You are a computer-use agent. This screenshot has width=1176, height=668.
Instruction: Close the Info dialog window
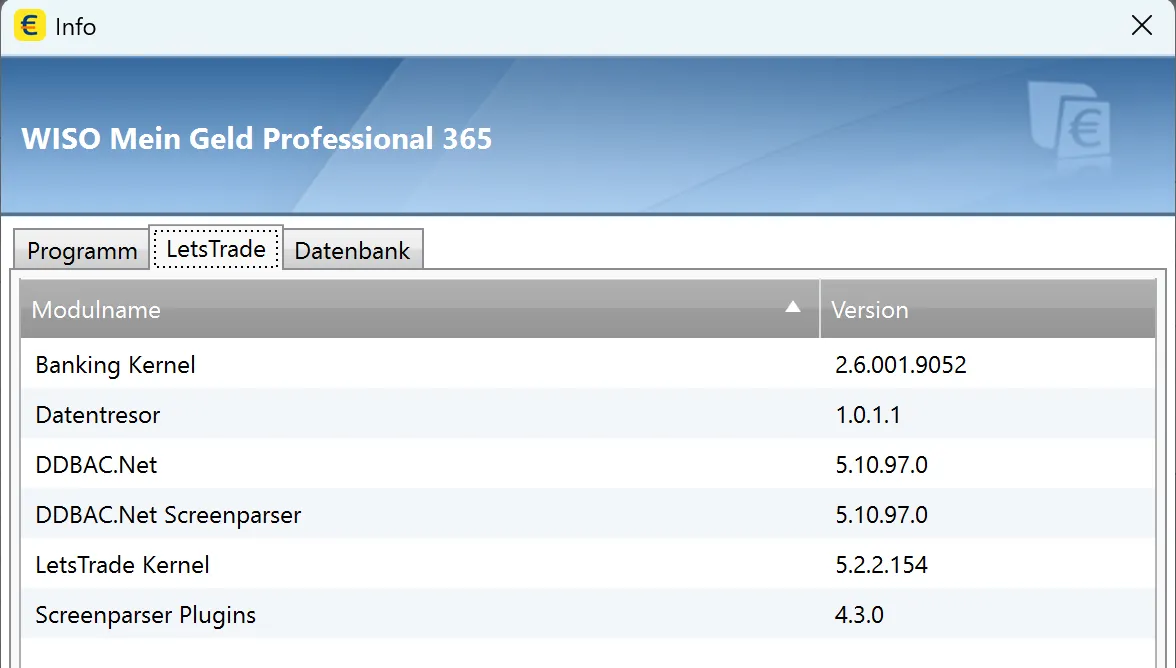1141,26
